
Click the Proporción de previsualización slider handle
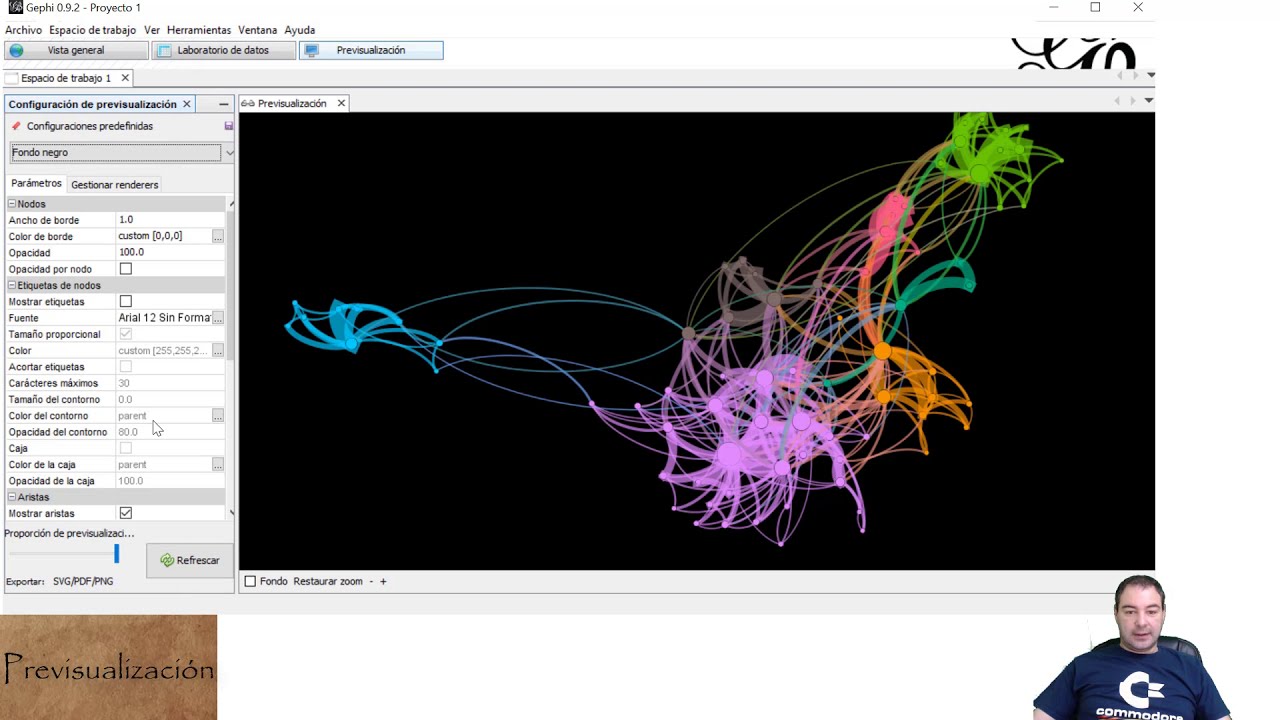point(116,553)
